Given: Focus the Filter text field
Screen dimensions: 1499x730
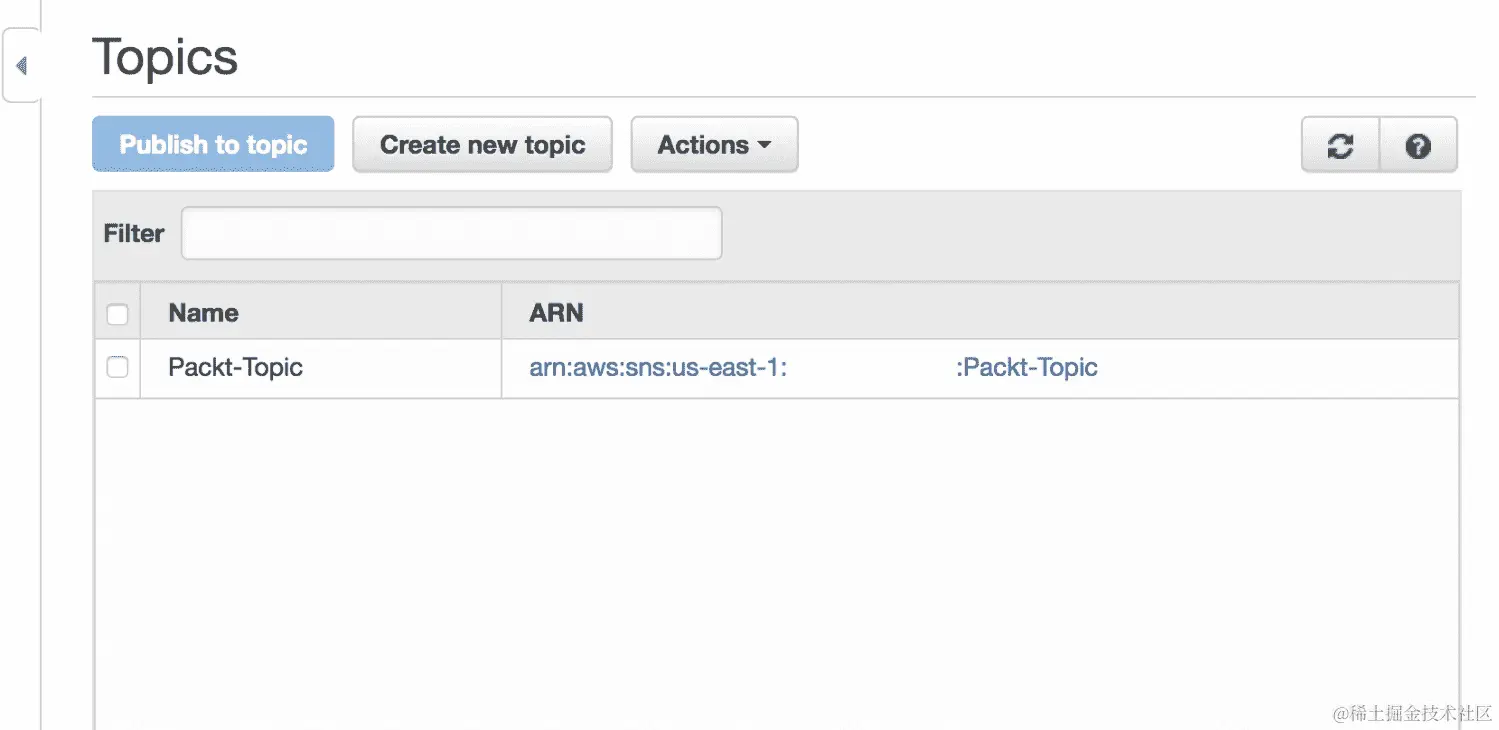Looking at the screenshot, I should pos(451,233).
